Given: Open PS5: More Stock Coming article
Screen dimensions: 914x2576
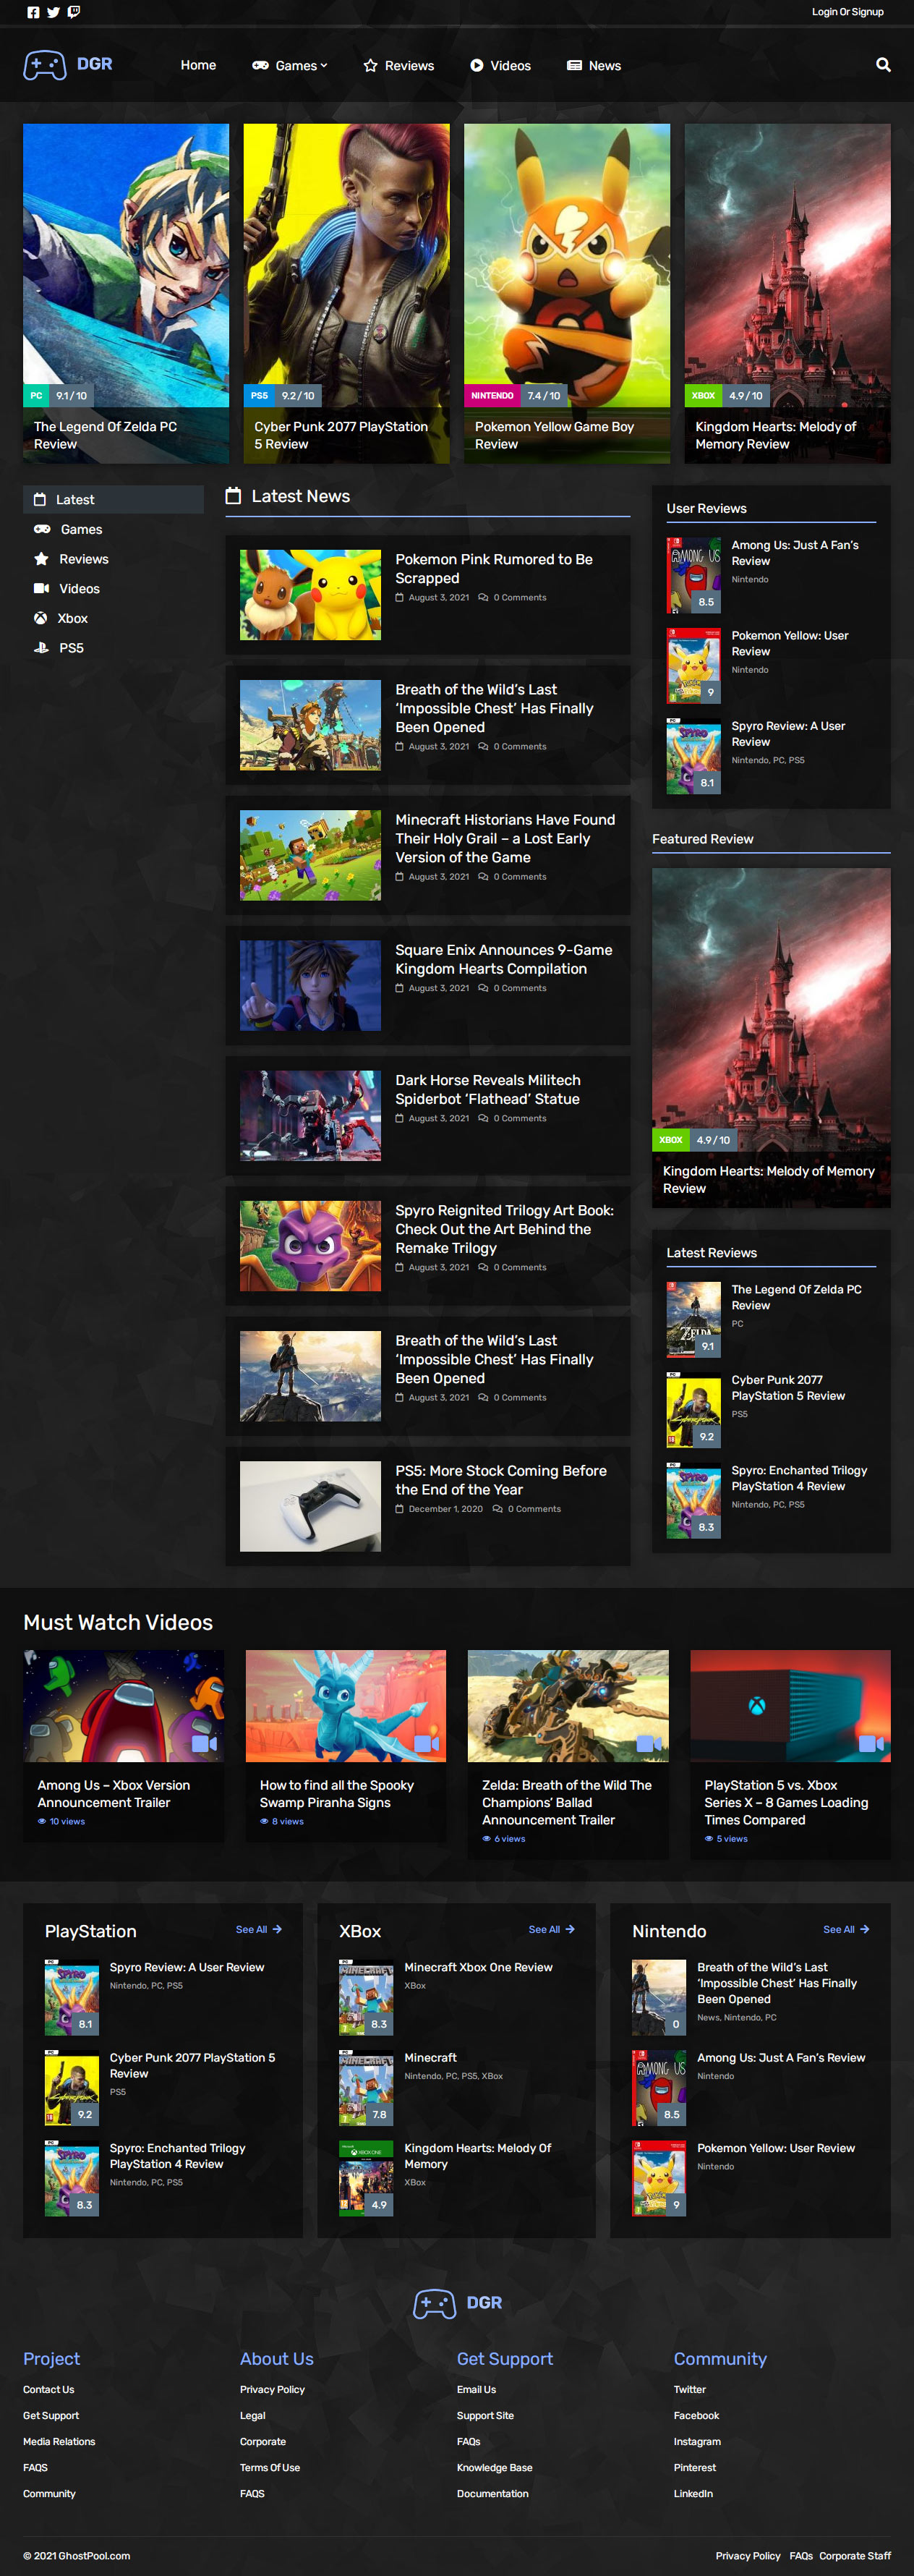Looking at the screenshot, I should click(x=500, y=1480).
